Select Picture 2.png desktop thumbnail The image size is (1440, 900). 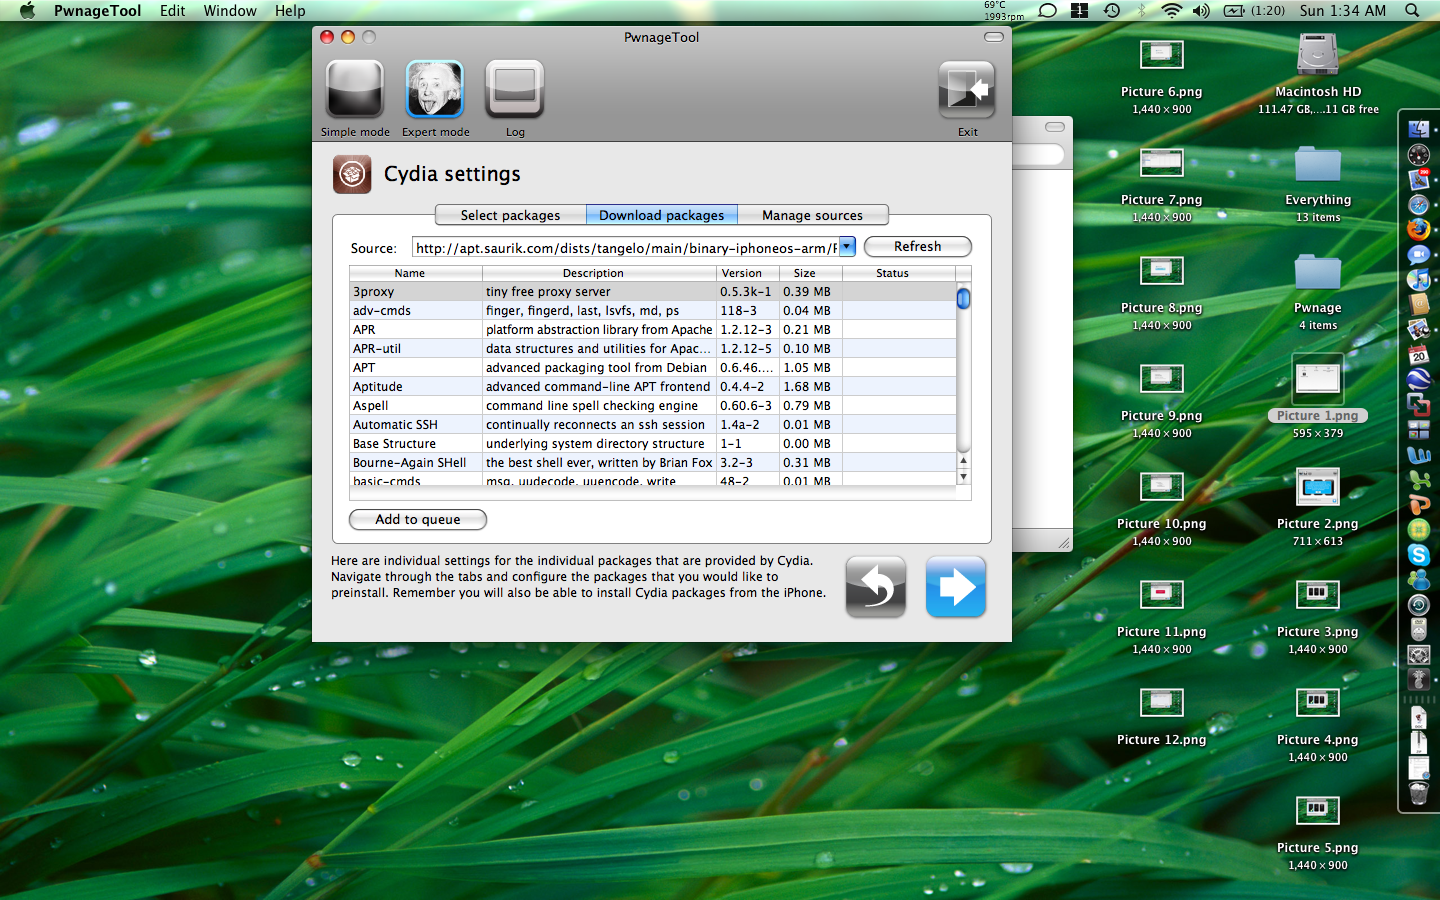[1317, 488]
